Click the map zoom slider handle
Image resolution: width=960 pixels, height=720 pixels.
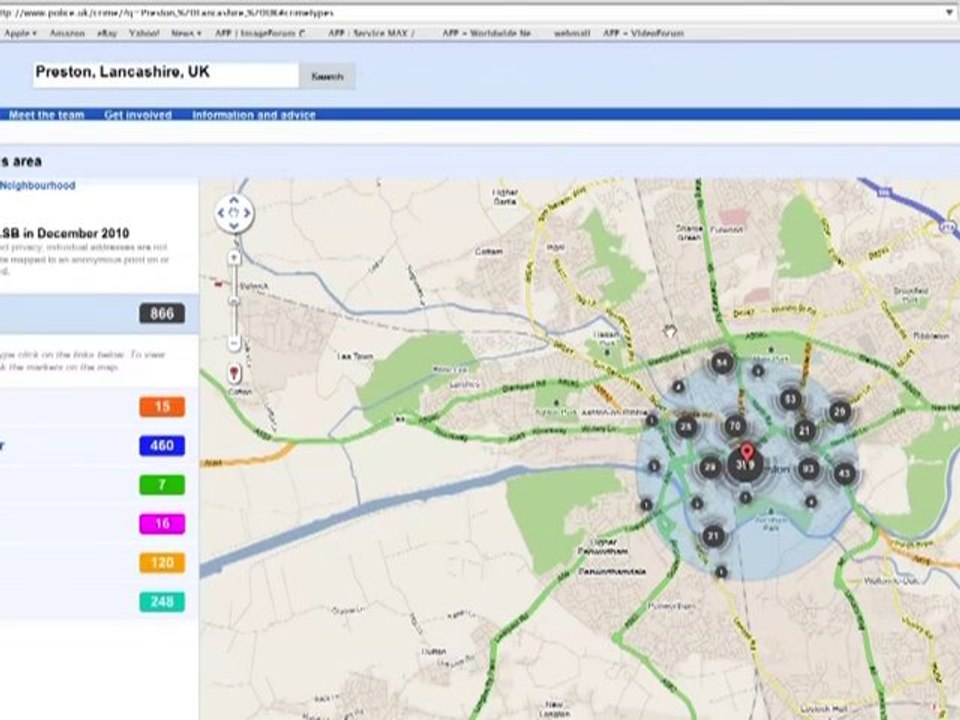coord(234,300)
